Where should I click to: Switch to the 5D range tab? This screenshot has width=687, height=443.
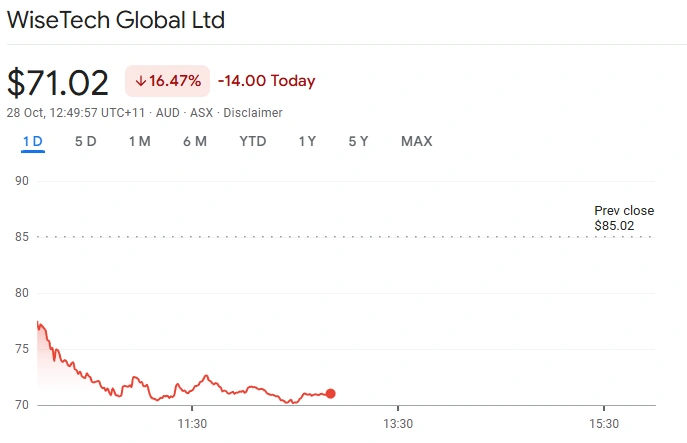[x=86, y=141]
